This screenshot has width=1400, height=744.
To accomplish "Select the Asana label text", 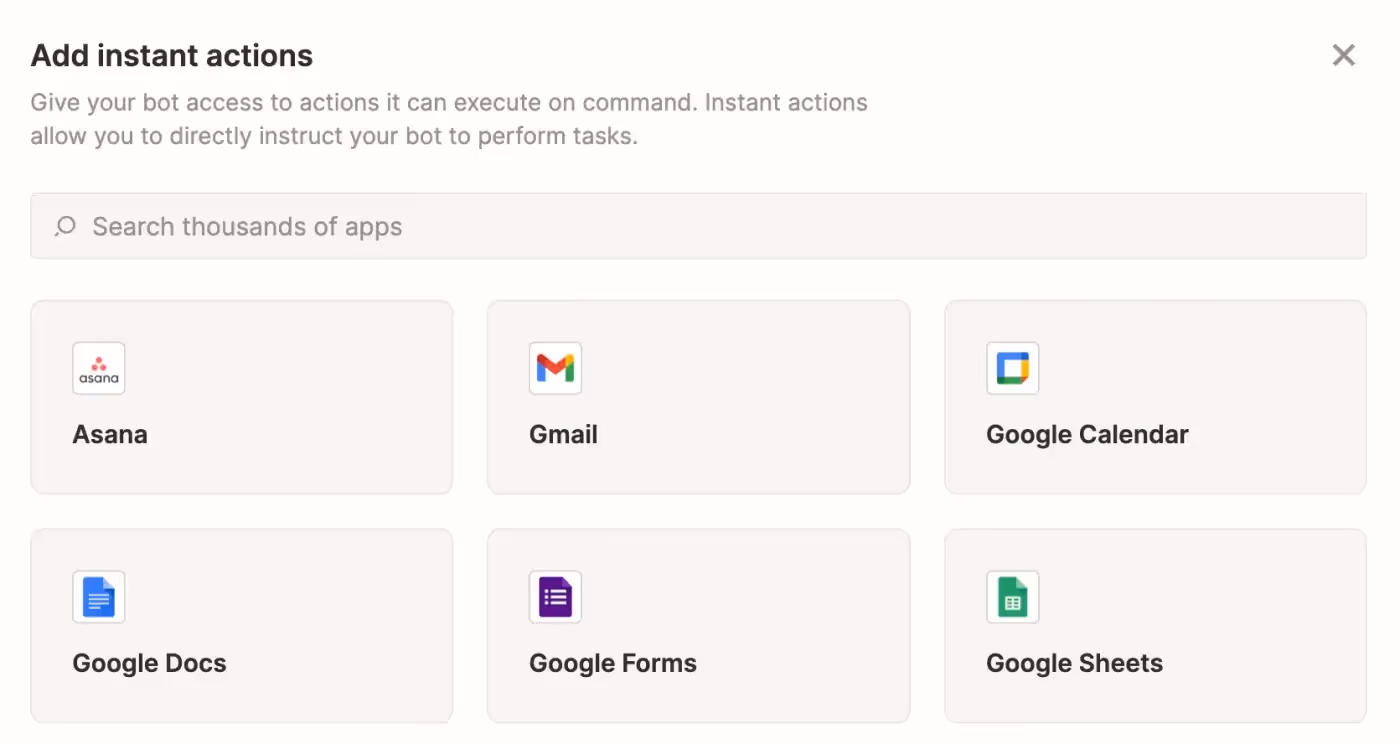I will (110, 434).
